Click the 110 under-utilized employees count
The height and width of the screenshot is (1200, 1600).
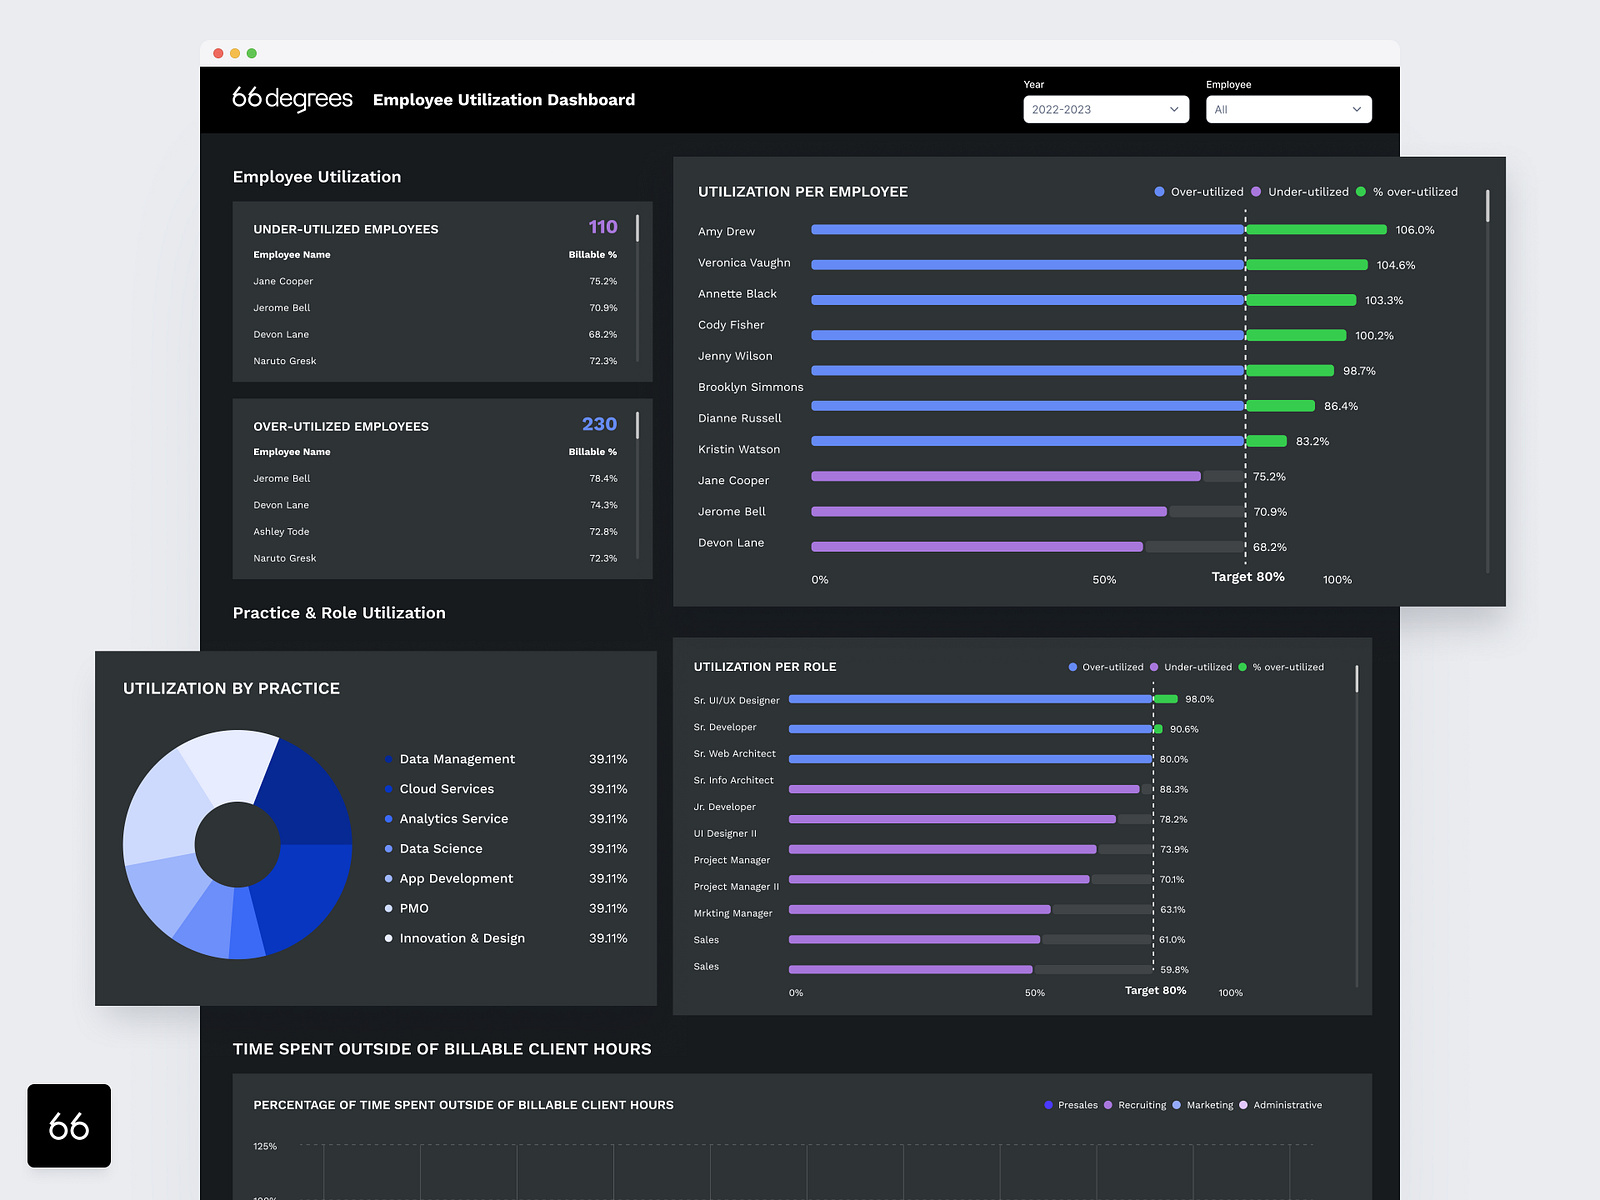tap(603, 227)
